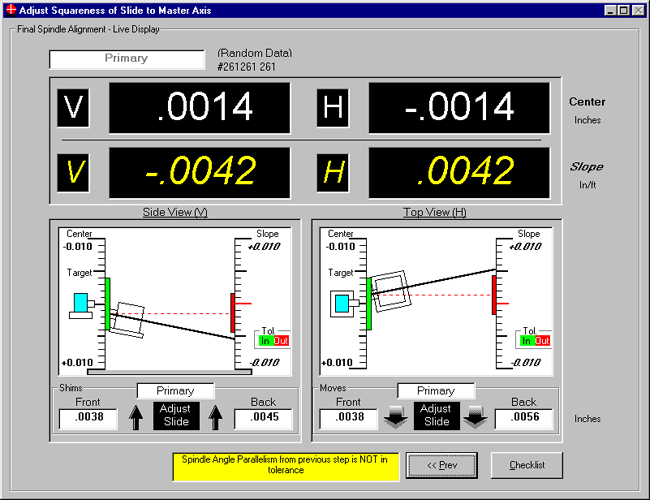This screenshot has height=500, width=650.
Task: Click the red Out tolerance indicator in Top View
Action: 542,341
